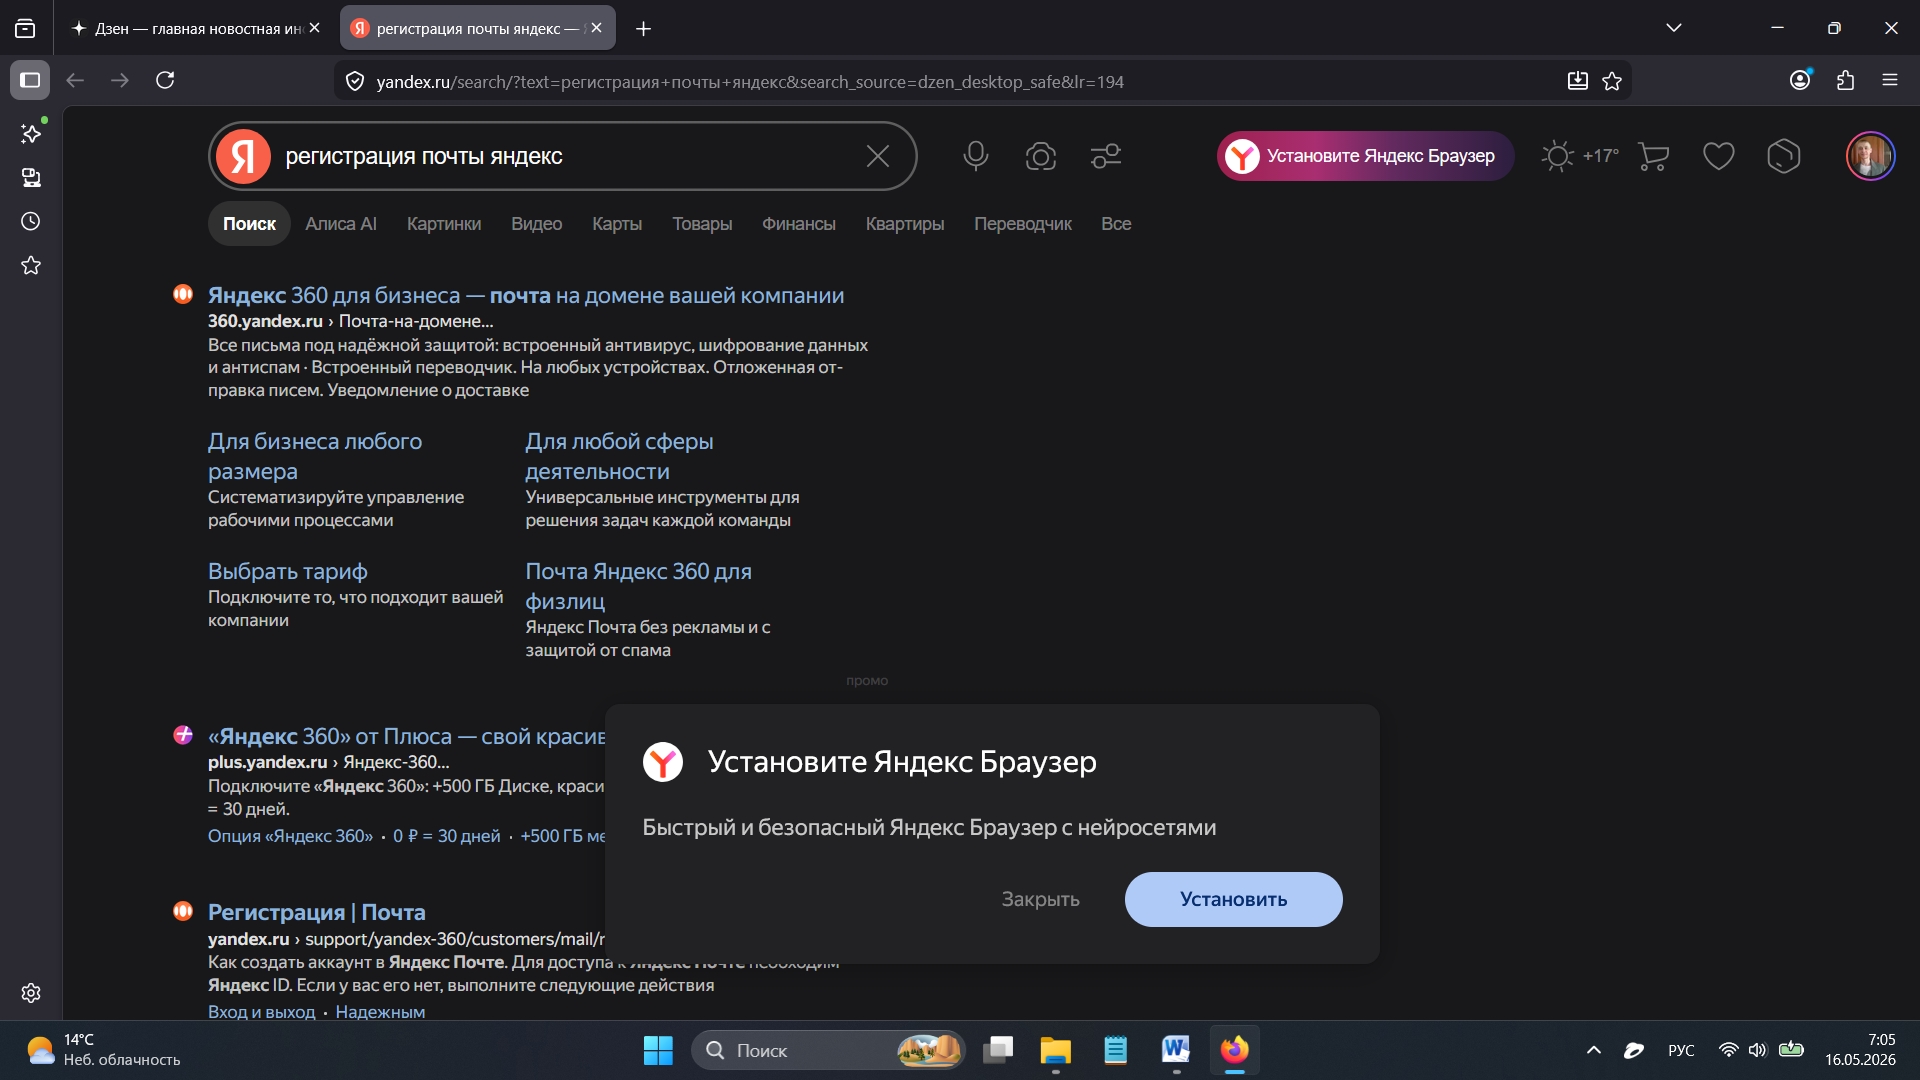The height and width of the screenshot is (1080, 1920).
Task: Open the «Яндекс 360» от Плюса result
Action: (x=406, y=737)
